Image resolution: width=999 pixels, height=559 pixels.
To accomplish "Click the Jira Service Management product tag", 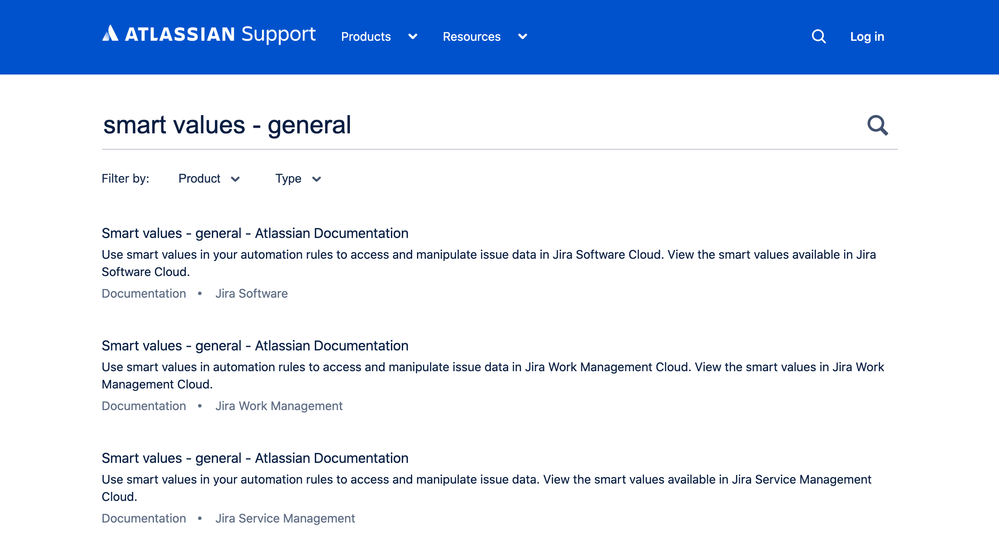I will 285,519.
